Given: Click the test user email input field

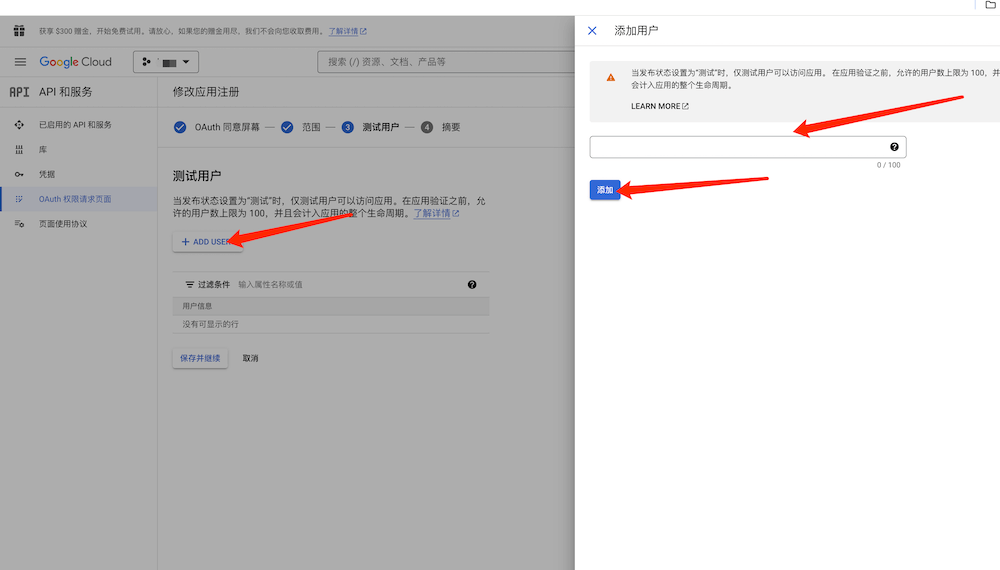Looking at the screenshot, I should (x=738, y=147).
